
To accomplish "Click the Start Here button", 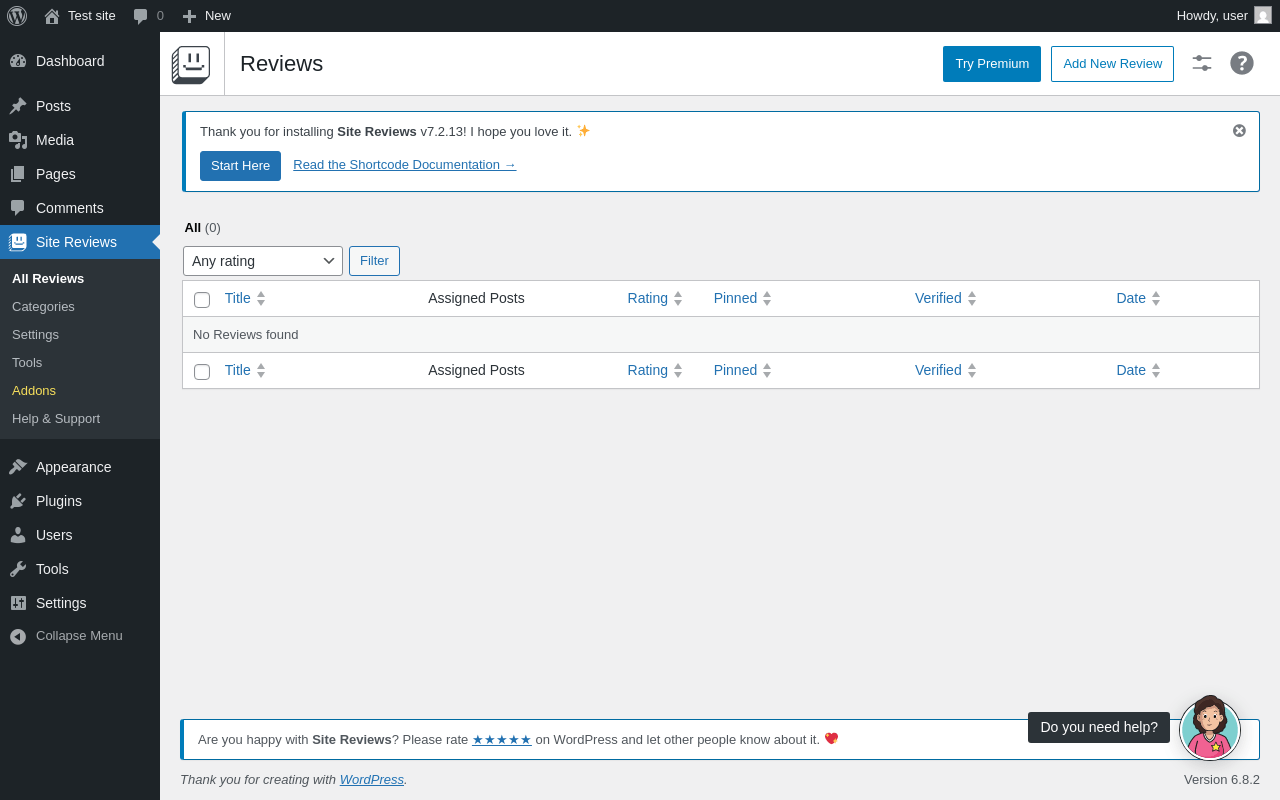I will point(240,166).
